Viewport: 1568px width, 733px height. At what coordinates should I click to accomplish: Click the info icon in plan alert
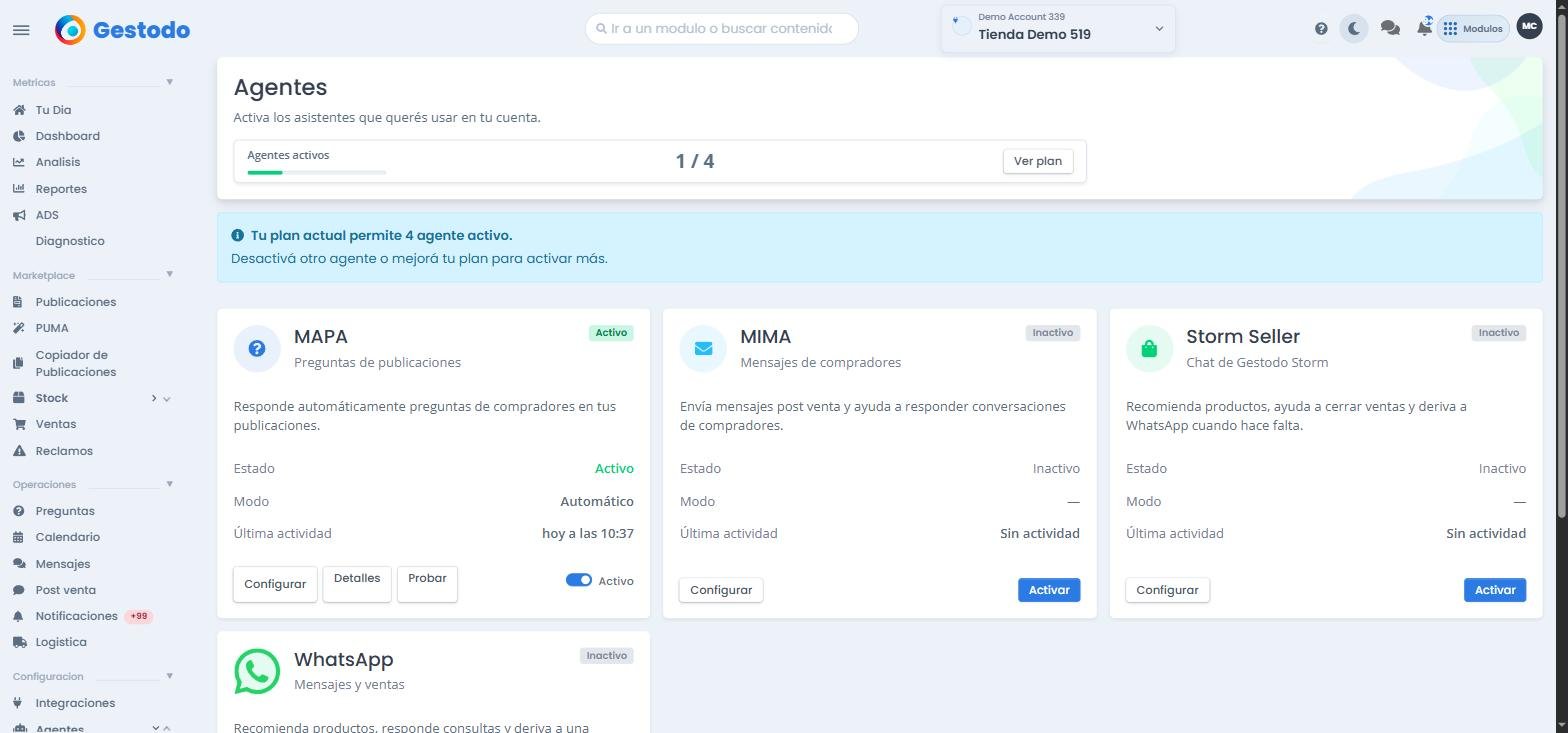pos(237,235)
